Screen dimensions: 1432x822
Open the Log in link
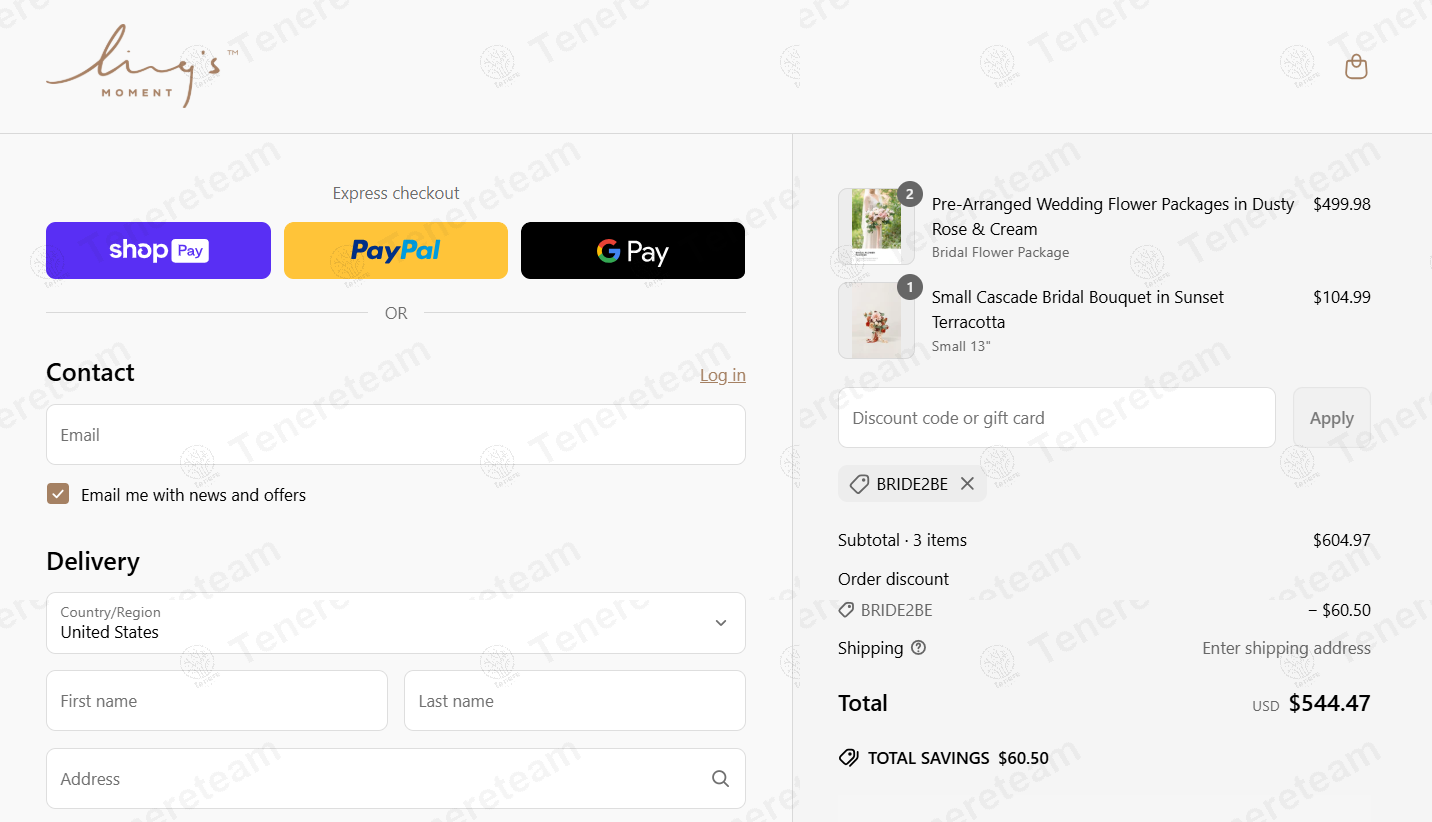[x=723, y=375]
